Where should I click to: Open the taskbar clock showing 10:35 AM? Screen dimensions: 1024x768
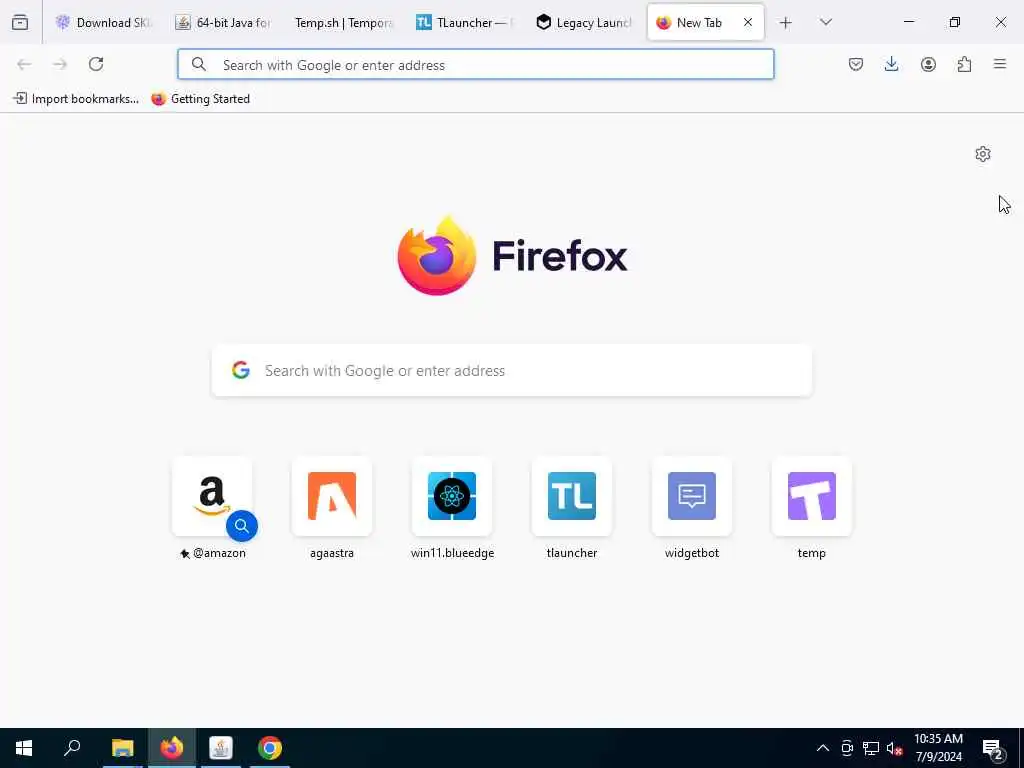(938, 748)
